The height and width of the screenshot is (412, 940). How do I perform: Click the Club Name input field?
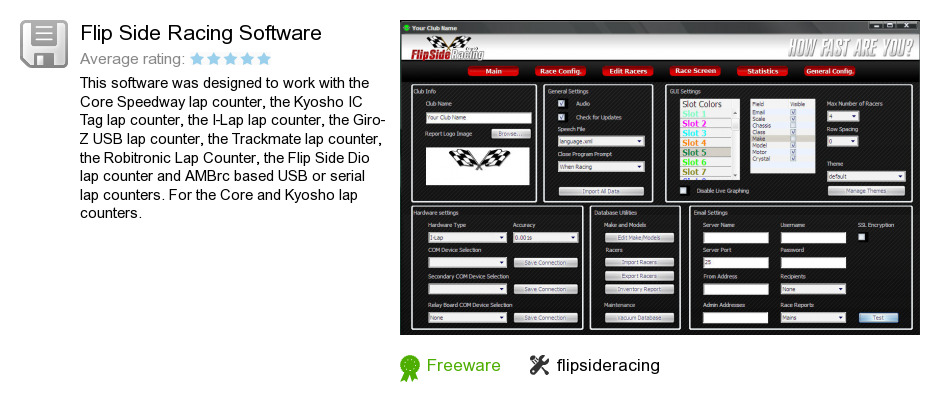pos(478,118)
